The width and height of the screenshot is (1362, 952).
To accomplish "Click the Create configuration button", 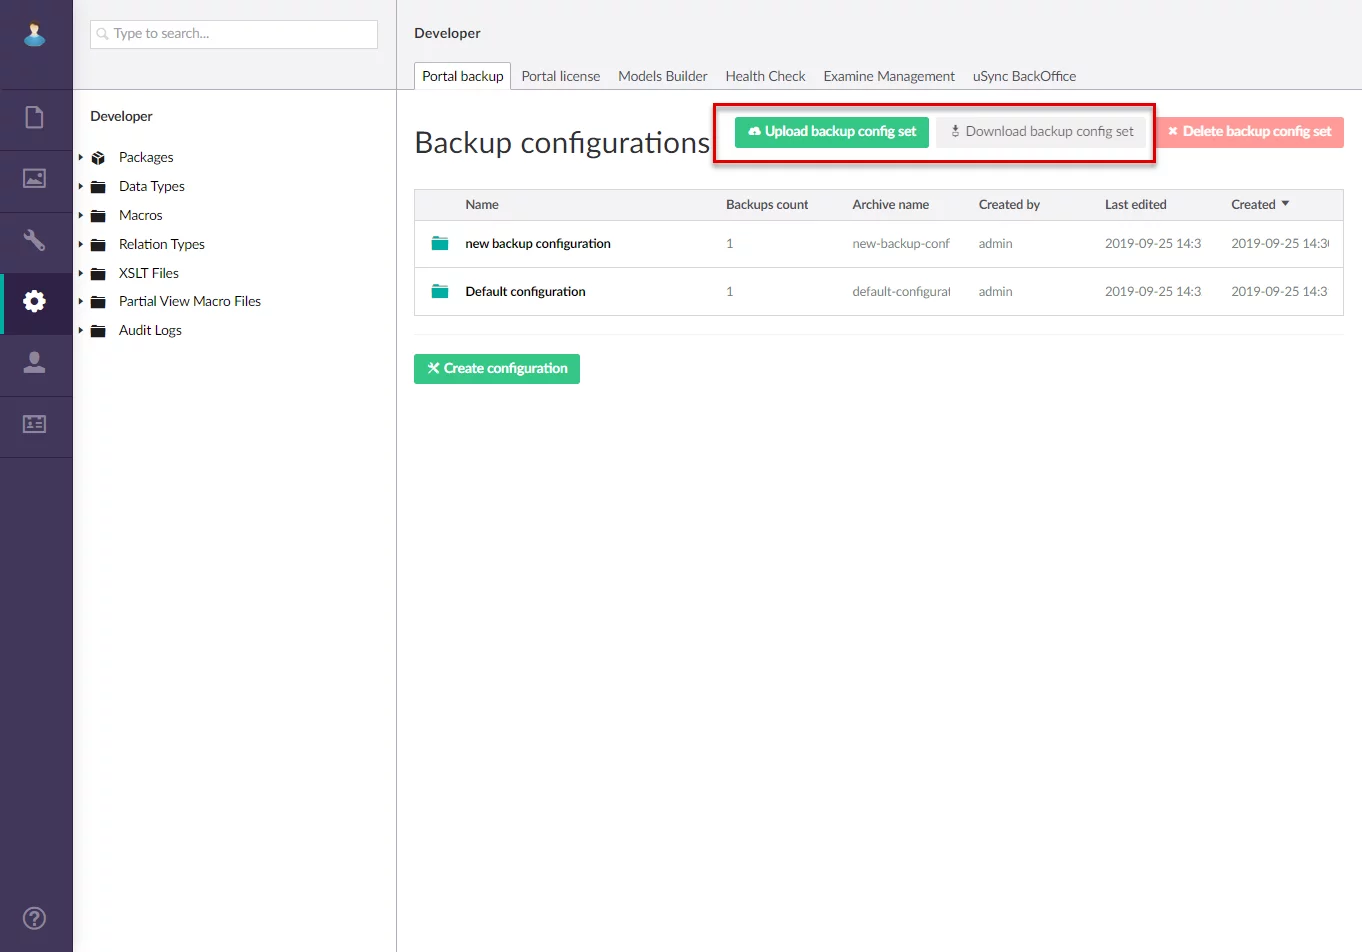I will point(497,369).
